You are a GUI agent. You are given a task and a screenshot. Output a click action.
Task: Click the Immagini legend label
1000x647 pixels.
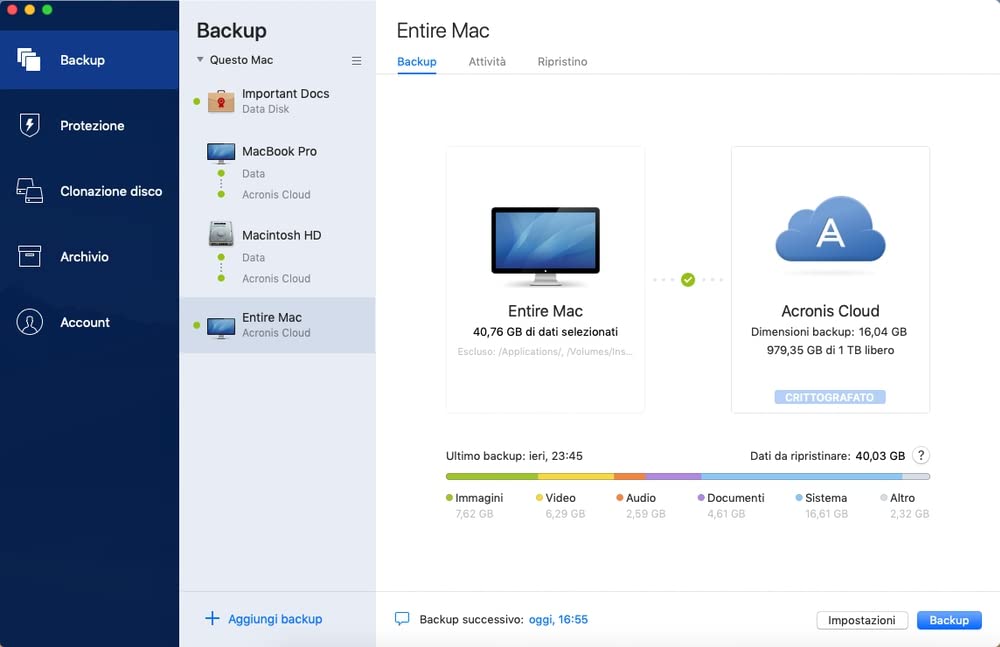479,498
